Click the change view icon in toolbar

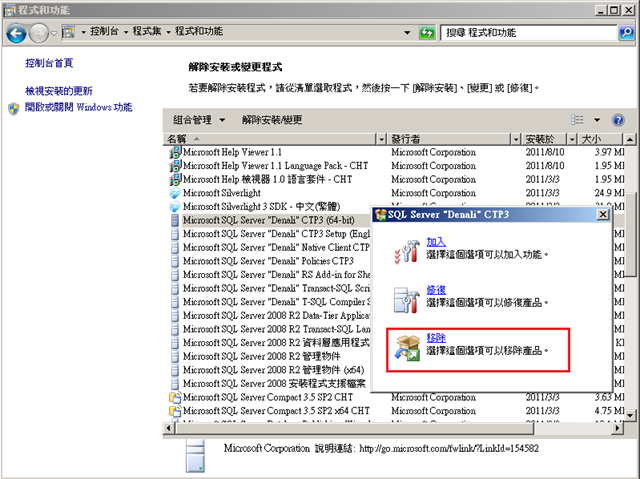click(577, 120)
